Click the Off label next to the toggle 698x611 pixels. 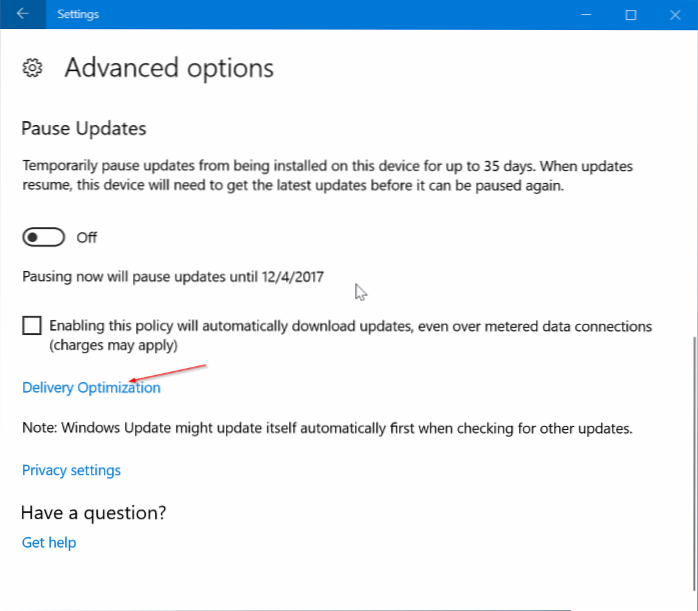point(87,237)
